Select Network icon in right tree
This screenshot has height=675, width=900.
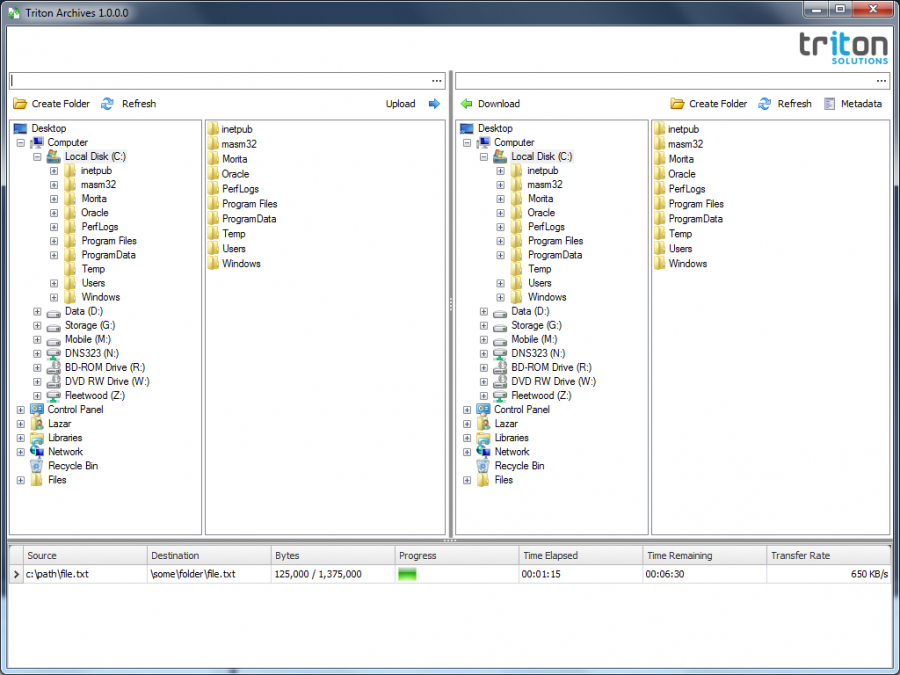(483, 452)
